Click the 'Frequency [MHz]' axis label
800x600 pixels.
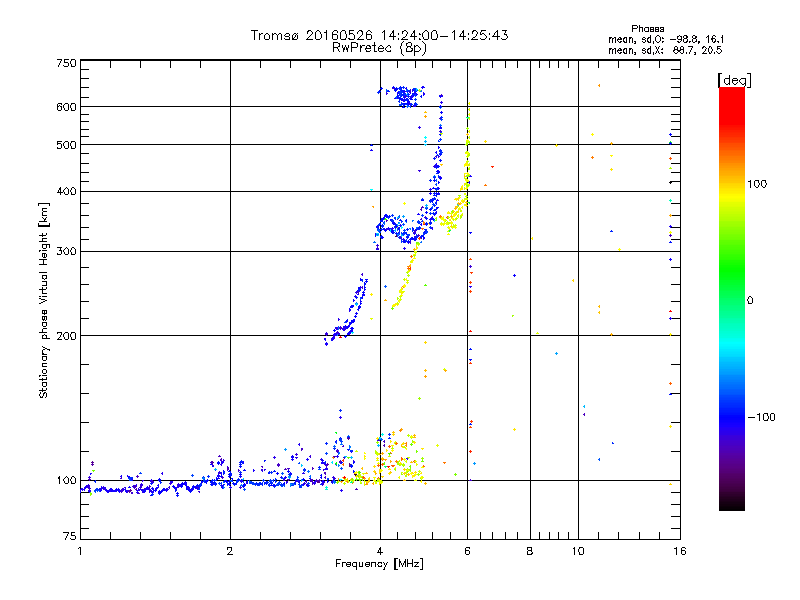pos(379,564)
